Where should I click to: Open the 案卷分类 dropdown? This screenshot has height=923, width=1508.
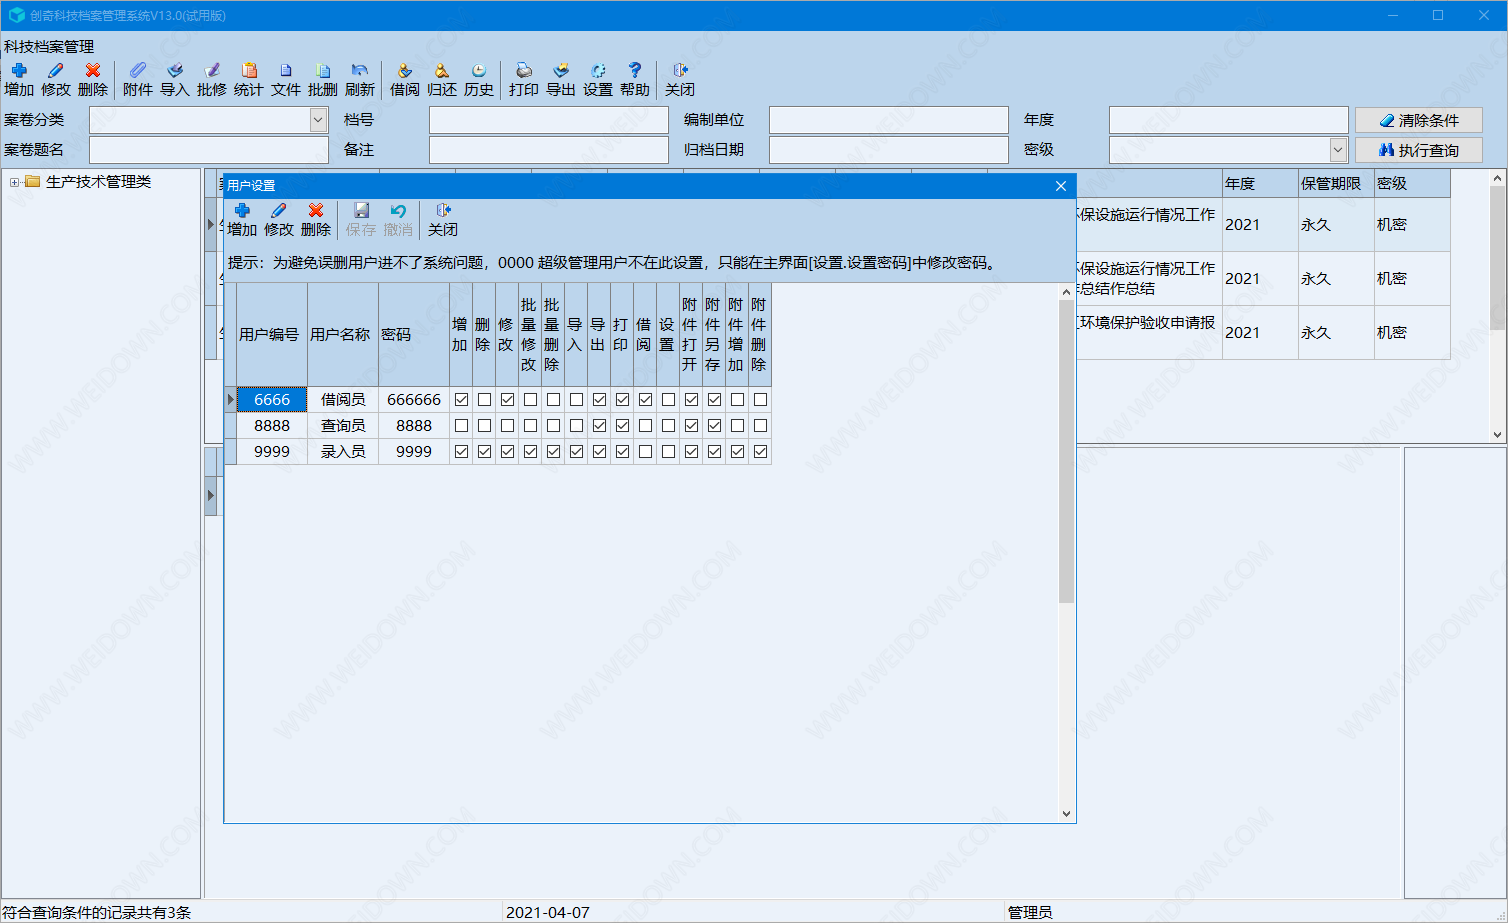pyautogui.click(x=318, y=120)
